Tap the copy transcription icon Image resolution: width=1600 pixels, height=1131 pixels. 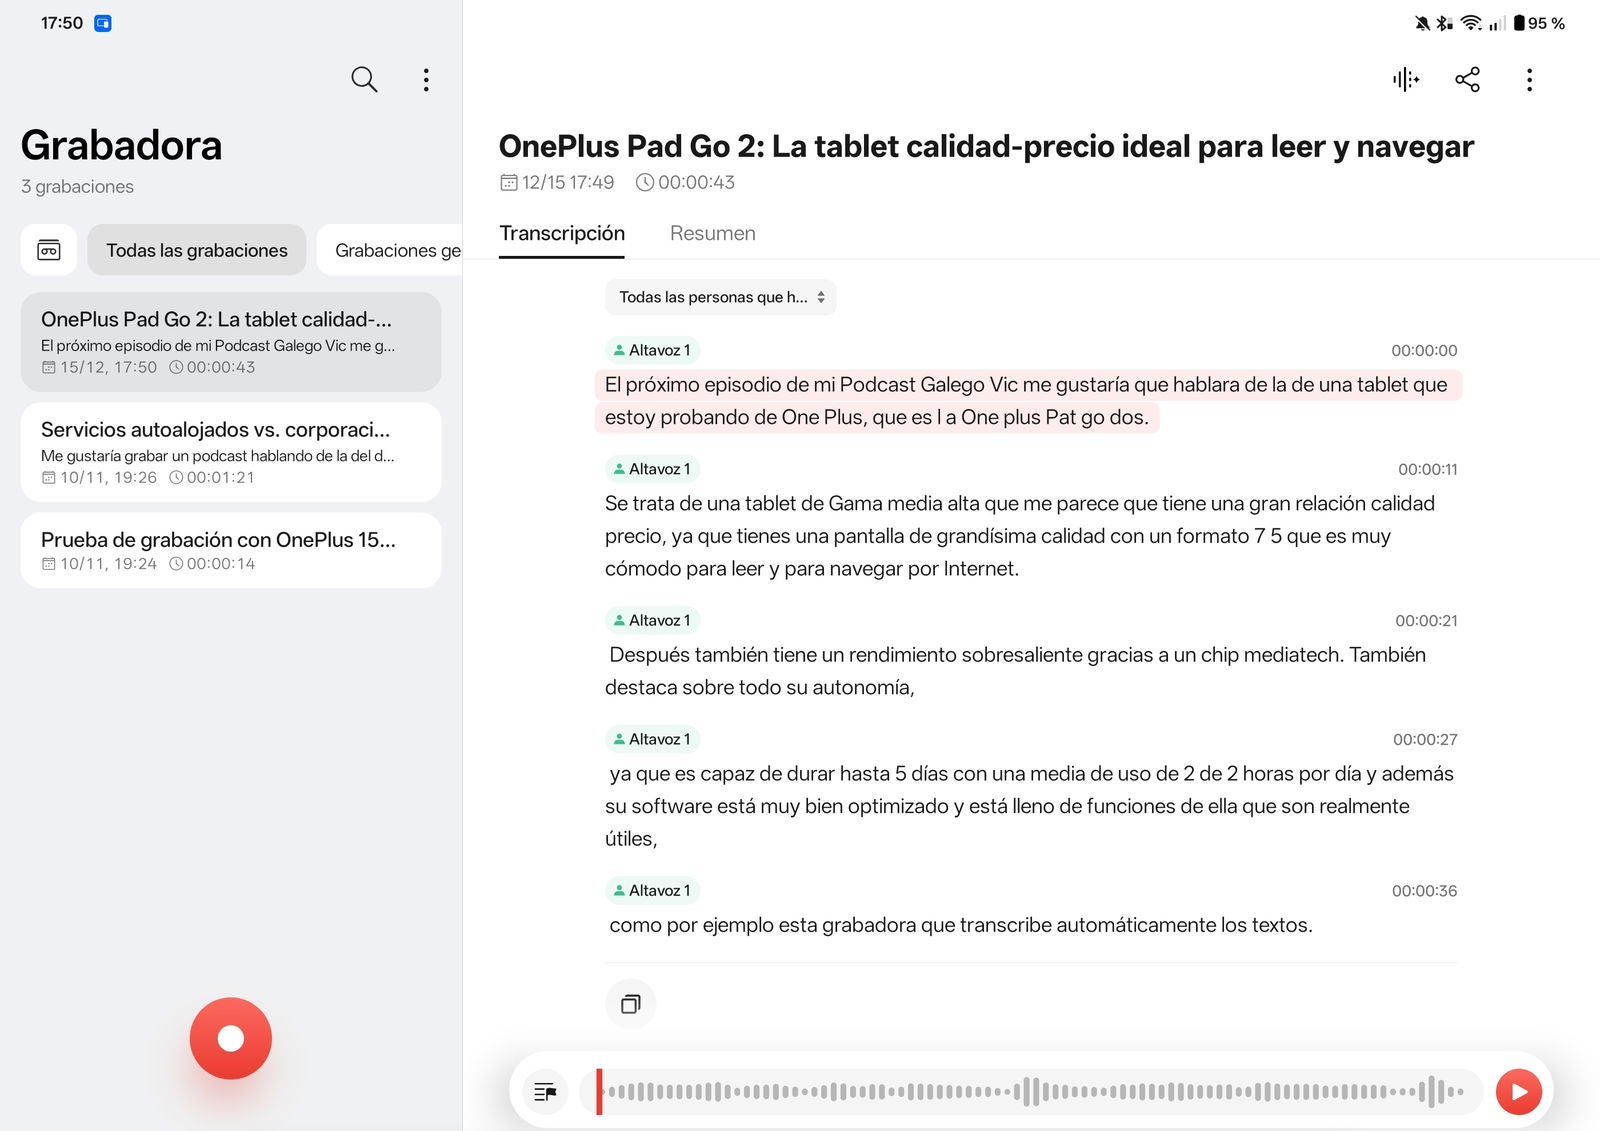630,1004
